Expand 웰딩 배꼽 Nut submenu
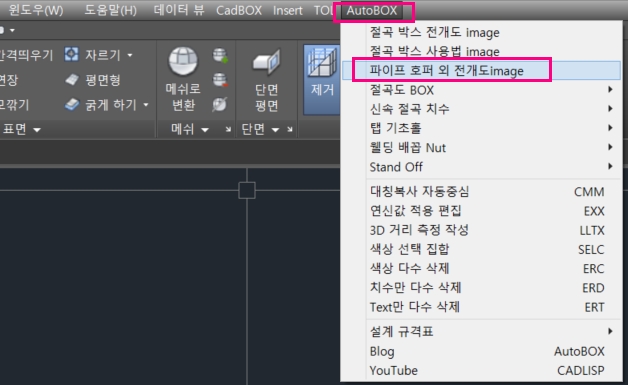 [x=481, y=147]
